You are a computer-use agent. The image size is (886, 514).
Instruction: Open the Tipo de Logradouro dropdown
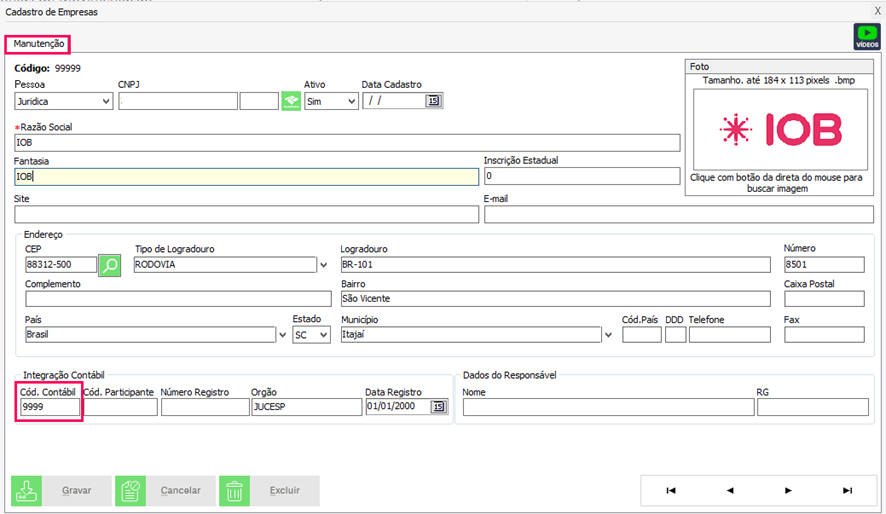pyautogui.click(x=323, y=265)
